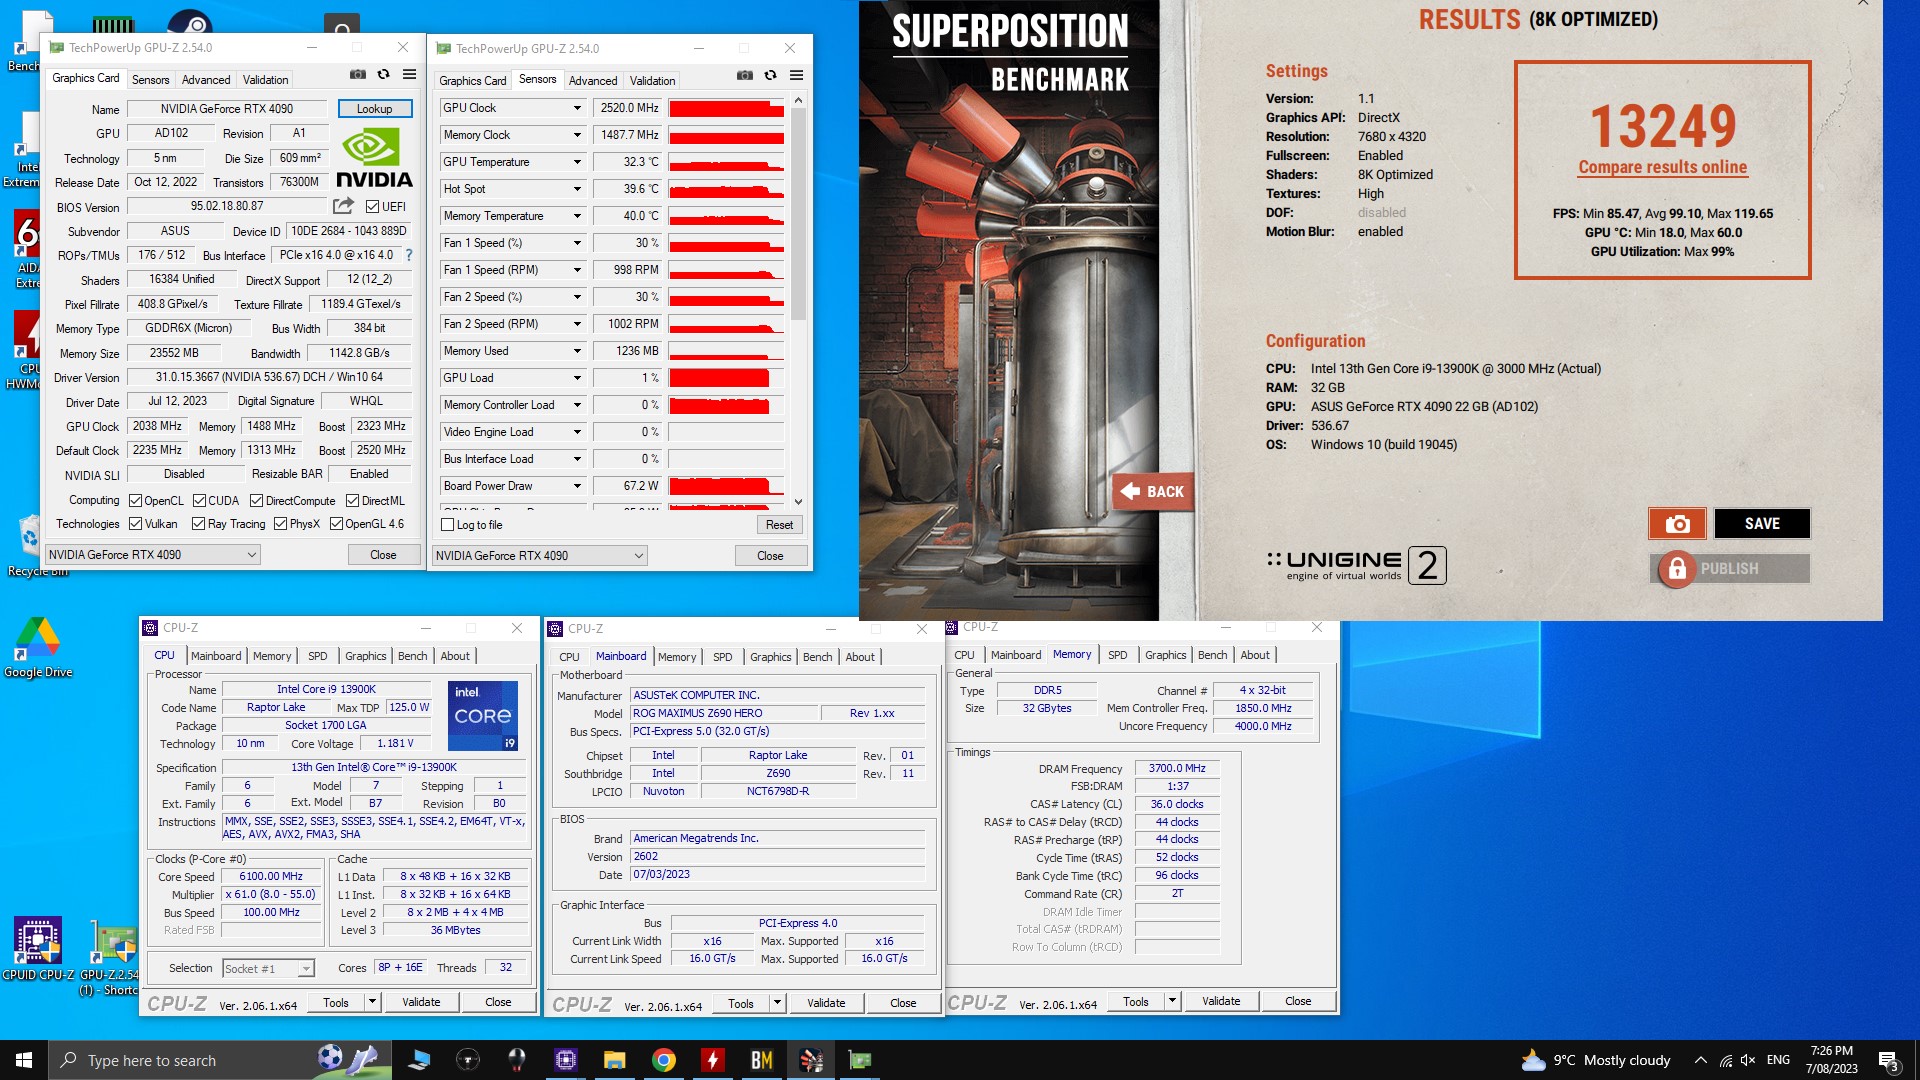Open File Explorer from the taskbar
Viewport: 1920px width, 1080px height.
615,1060
